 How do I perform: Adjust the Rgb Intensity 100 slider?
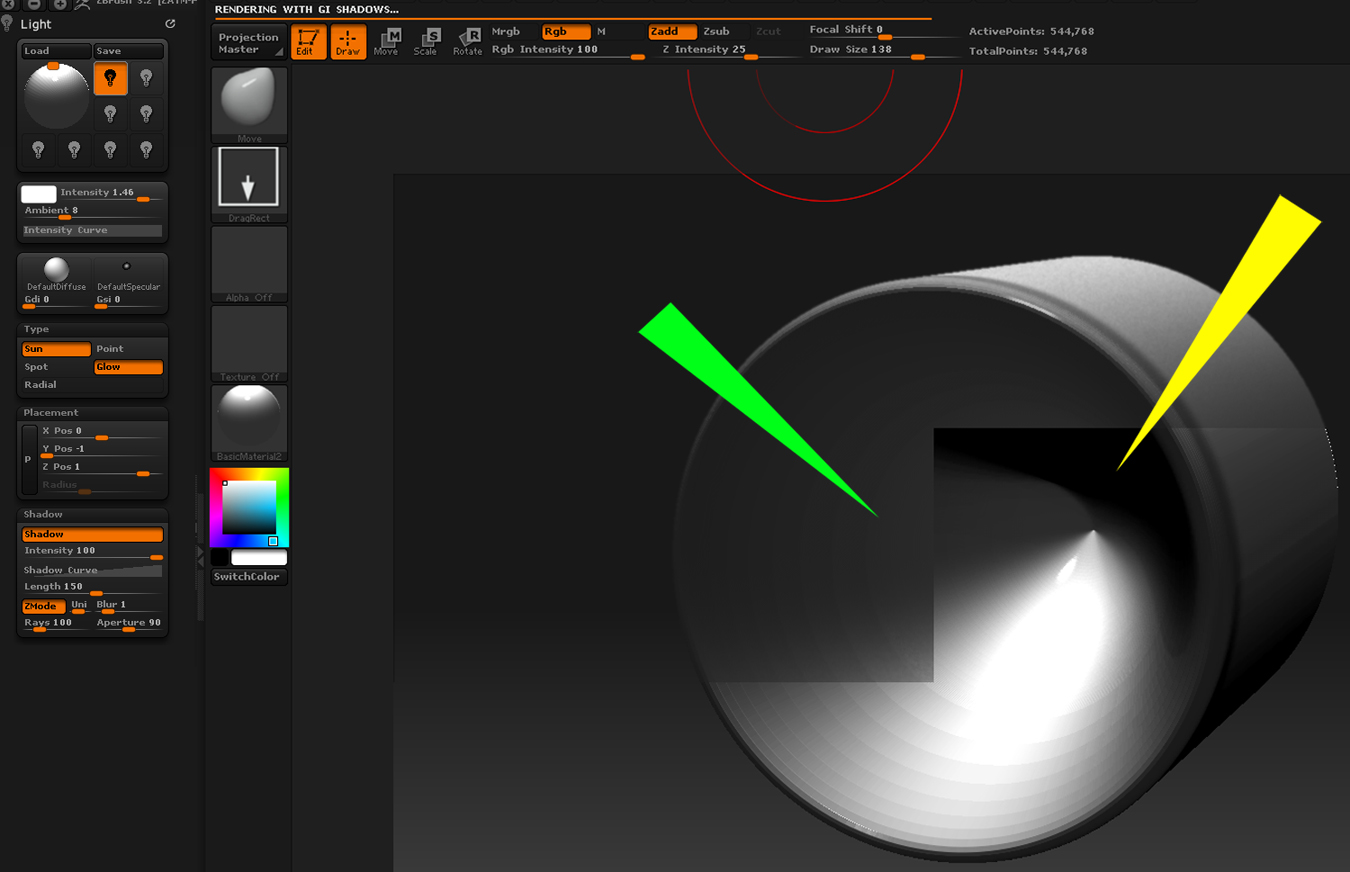point(568,52)
